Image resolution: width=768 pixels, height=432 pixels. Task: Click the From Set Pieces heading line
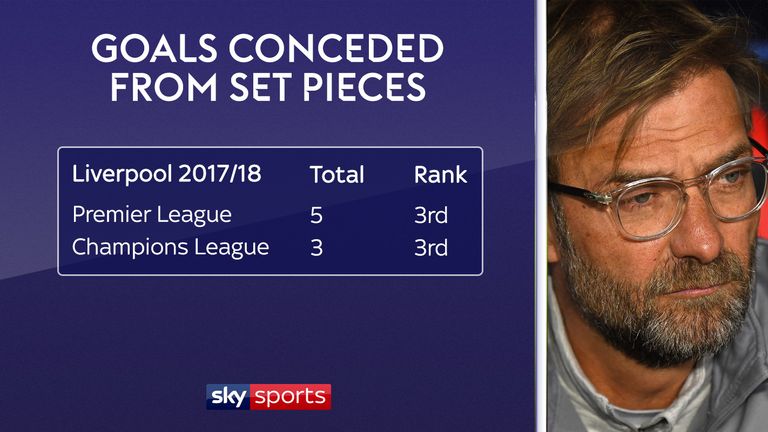(268, 87)
